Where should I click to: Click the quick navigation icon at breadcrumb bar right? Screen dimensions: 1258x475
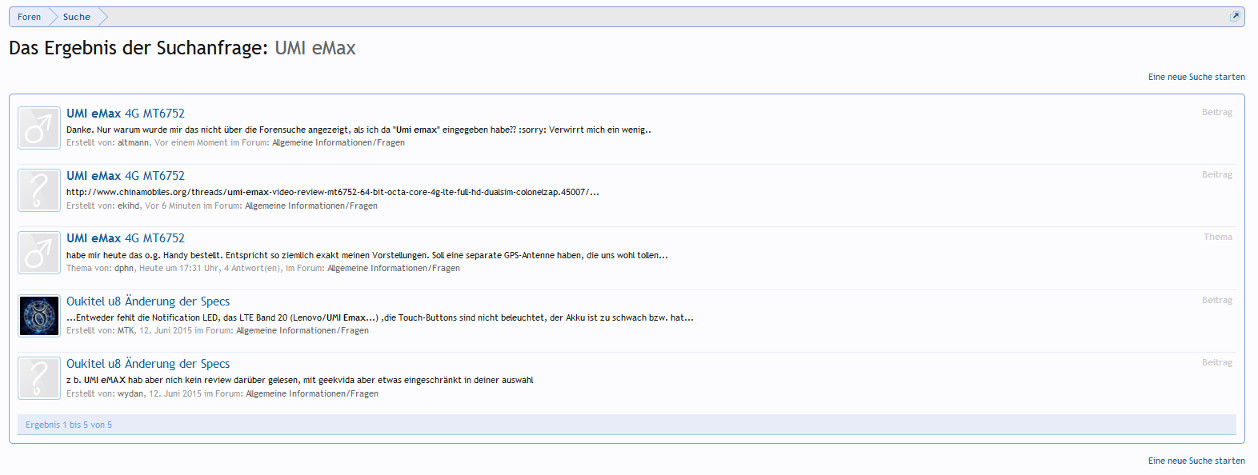pos(1235,17)
